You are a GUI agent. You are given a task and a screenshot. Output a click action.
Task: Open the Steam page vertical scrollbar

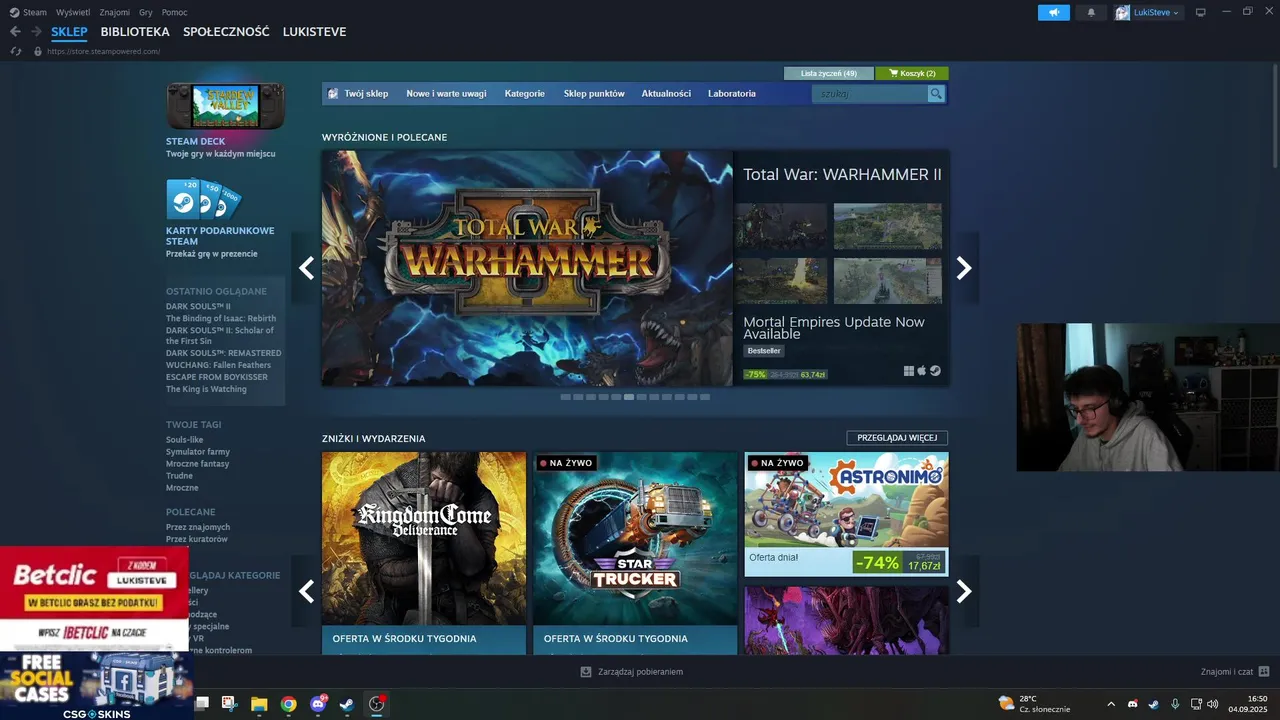1275,116
